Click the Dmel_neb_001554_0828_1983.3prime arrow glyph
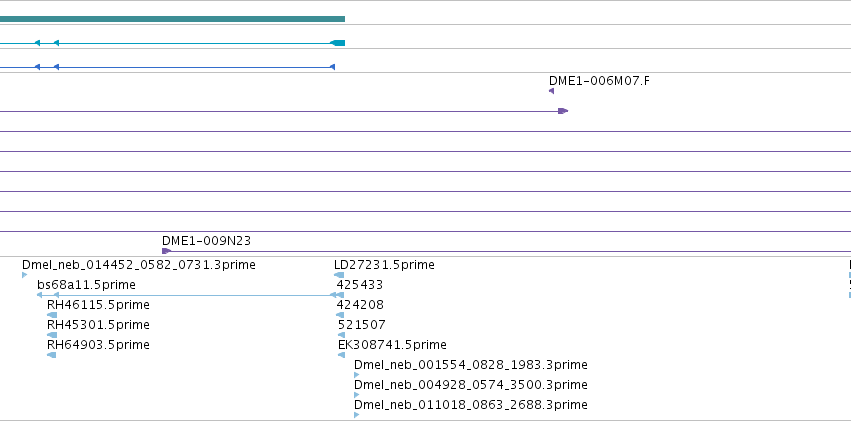Screen dimensions: 851x421 pos(357,375)
